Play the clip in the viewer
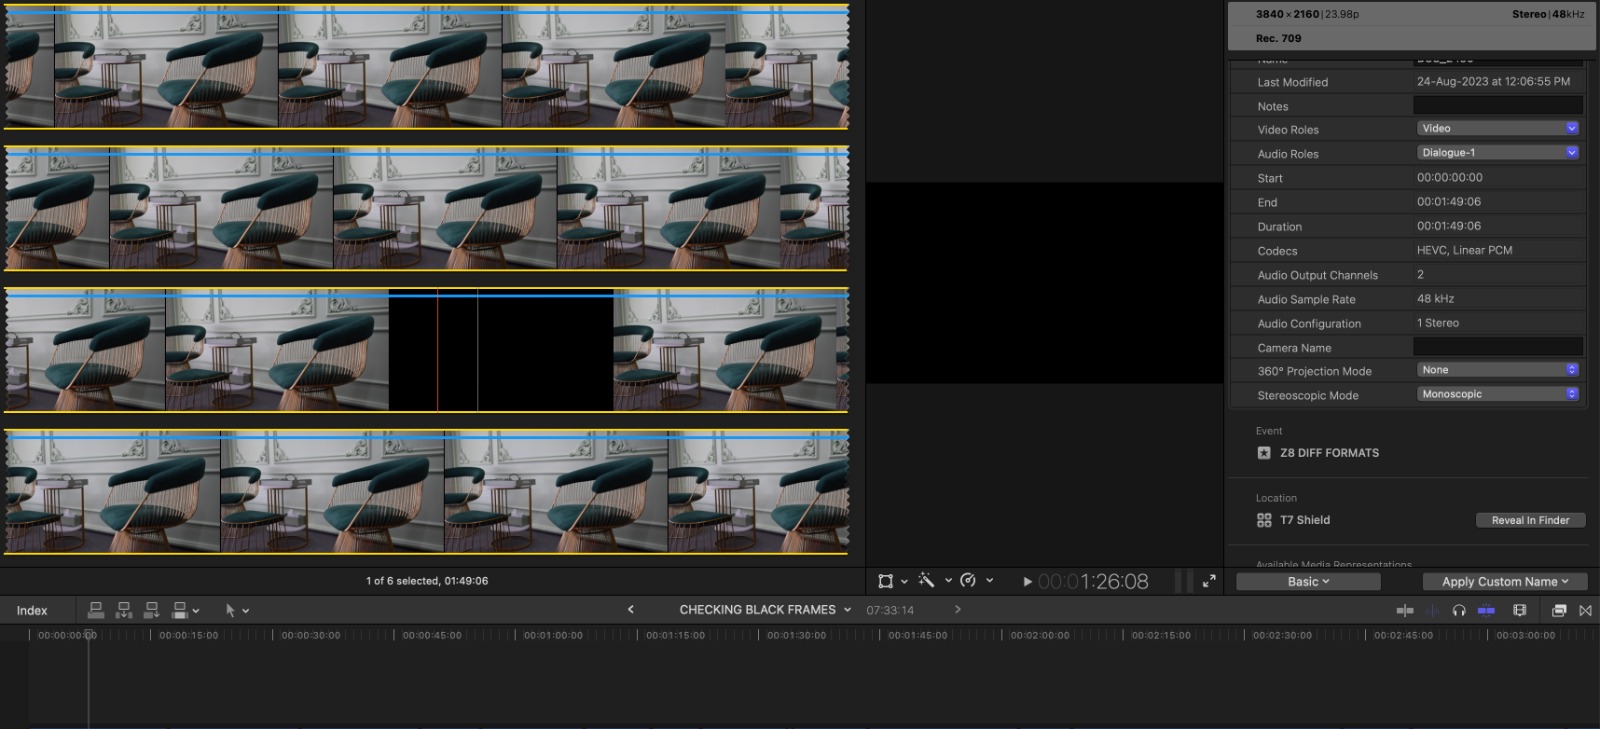Screen dimensions: 1600x729 pos(1027,581)
